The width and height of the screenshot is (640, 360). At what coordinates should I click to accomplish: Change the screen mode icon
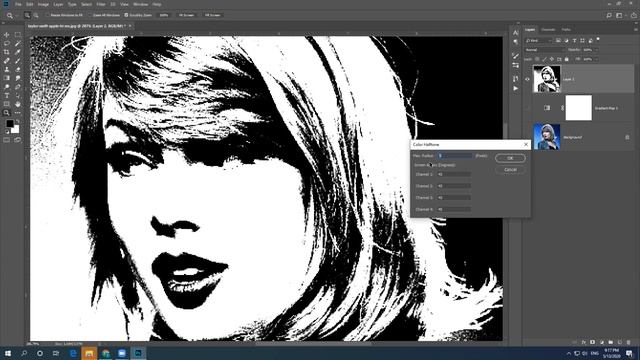tap(18, 140)
